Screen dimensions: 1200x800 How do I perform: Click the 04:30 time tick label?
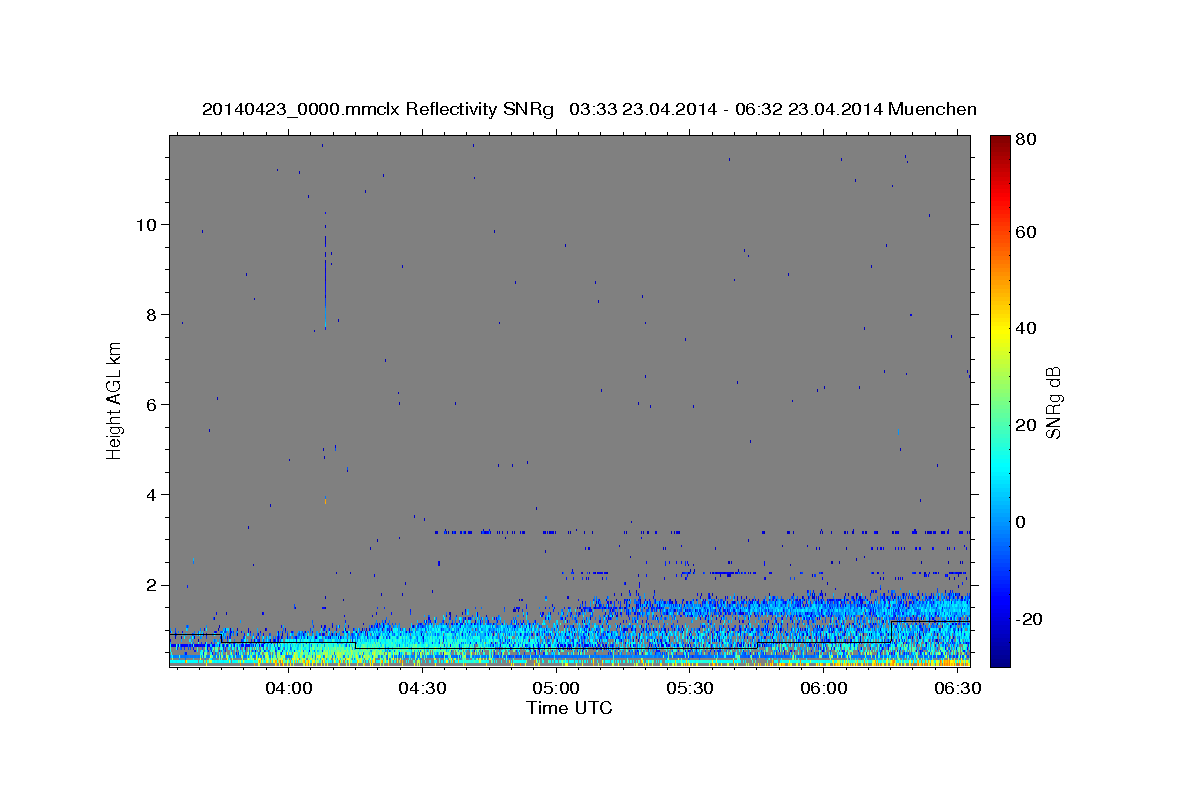[x=422, y=689]
